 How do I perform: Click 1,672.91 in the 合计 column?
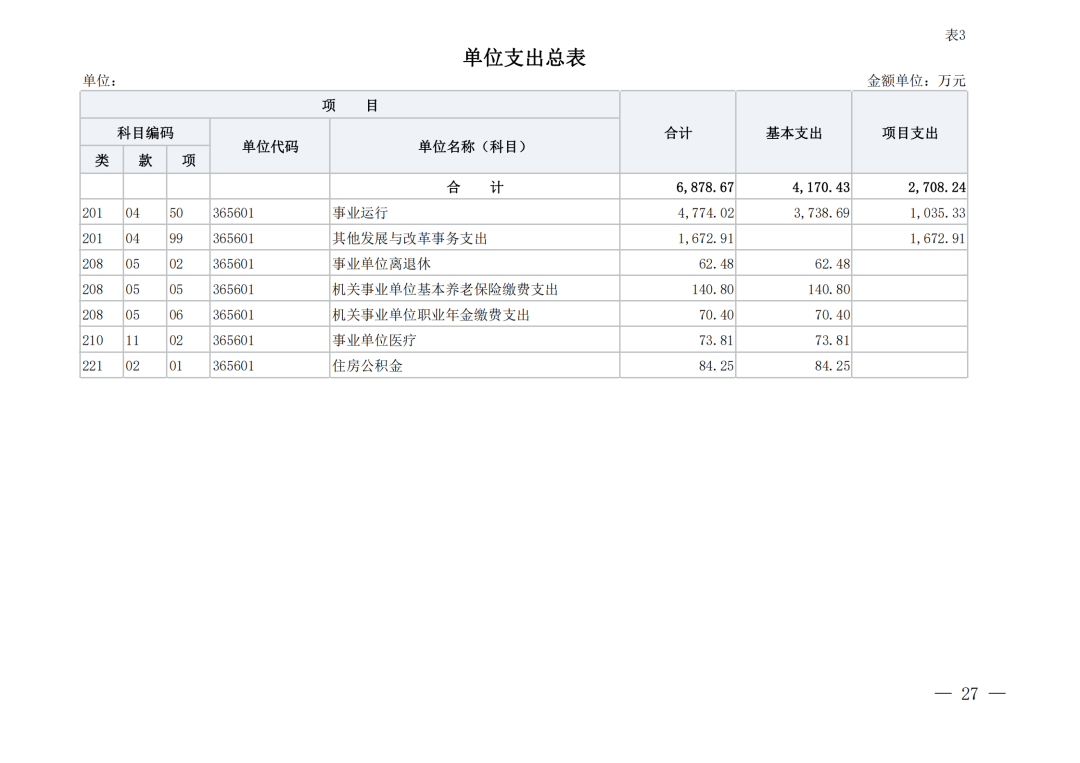pyautogui.click(x=705, y=238)
